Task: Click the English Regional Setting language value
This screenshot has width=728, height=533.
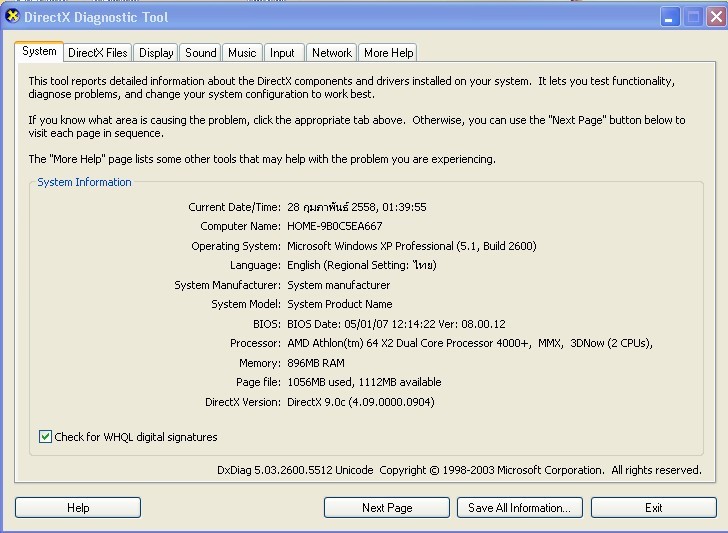Action: (362, 265)
